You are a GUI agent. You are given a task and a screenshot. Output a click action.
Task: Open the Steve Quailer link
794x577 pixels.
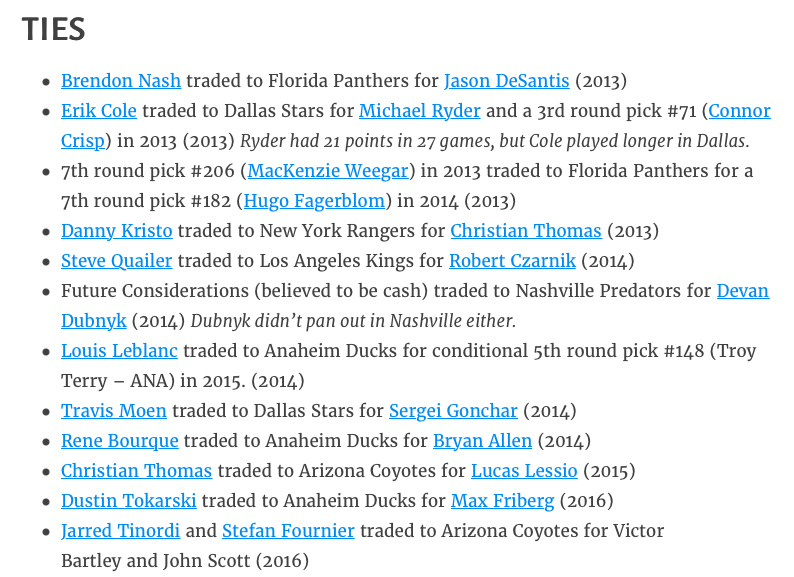(x=117, y=261)
